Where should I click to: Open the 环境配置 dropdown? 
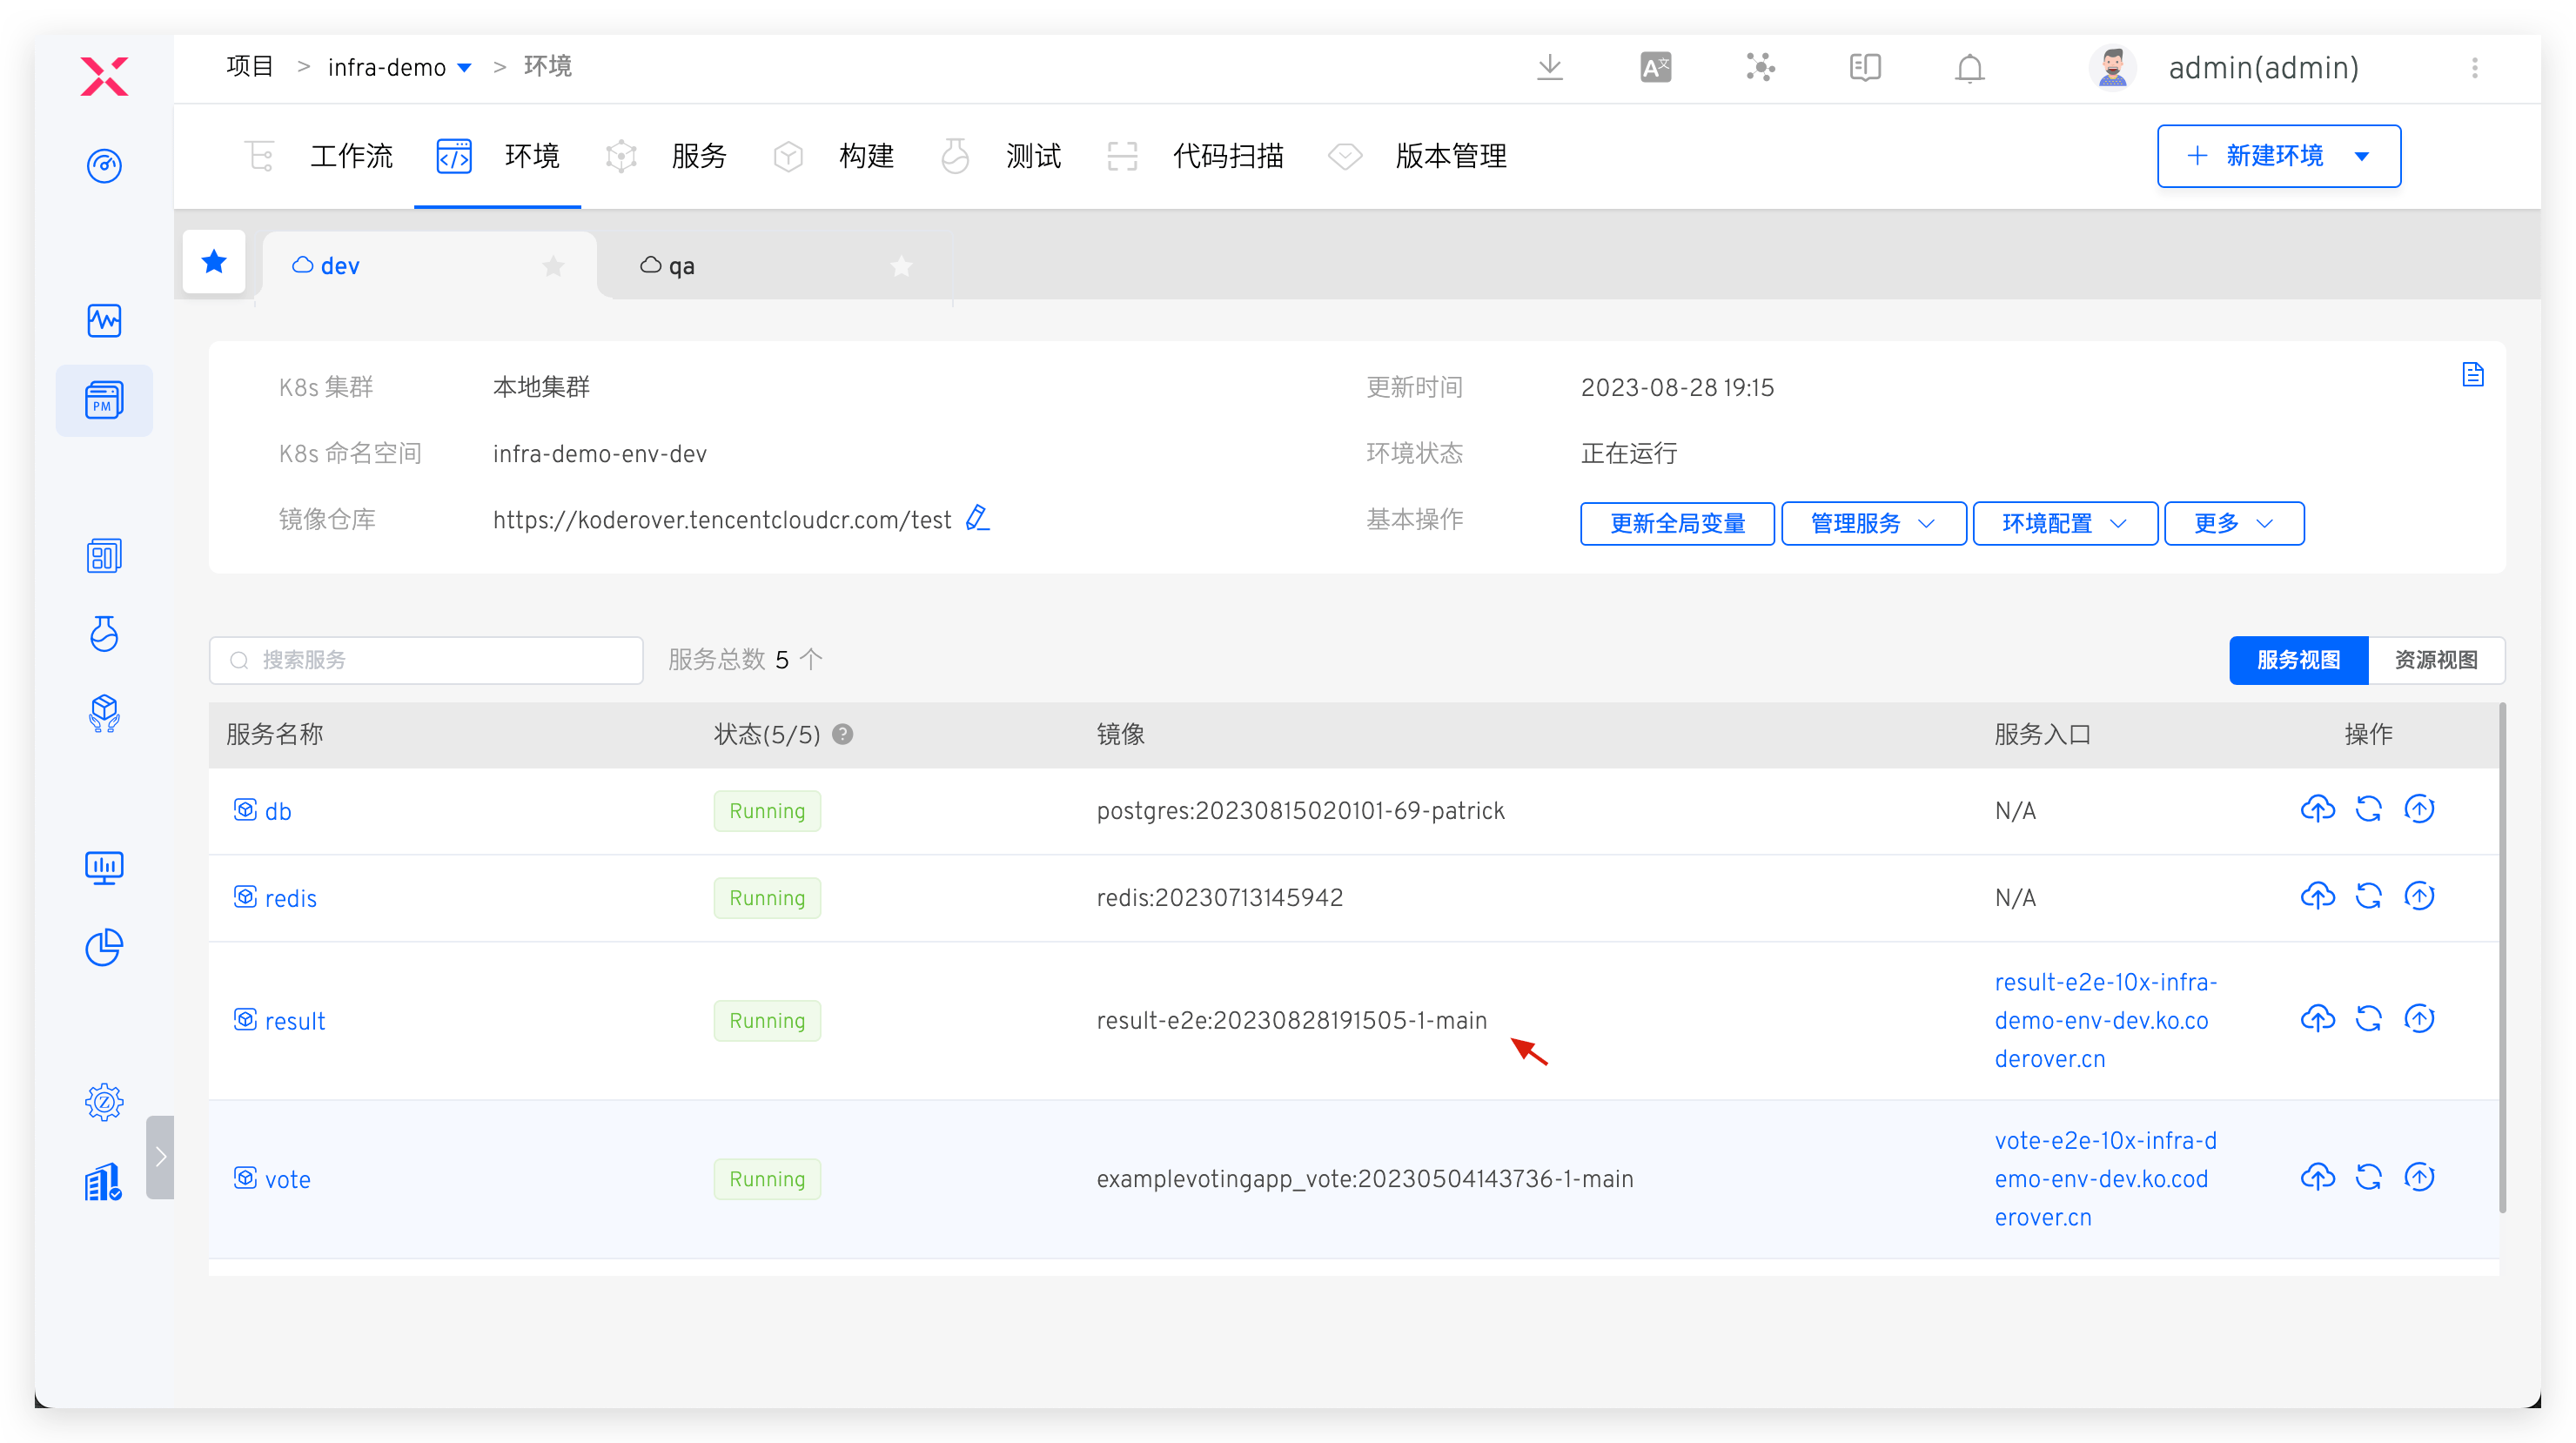coord(2064,523)
